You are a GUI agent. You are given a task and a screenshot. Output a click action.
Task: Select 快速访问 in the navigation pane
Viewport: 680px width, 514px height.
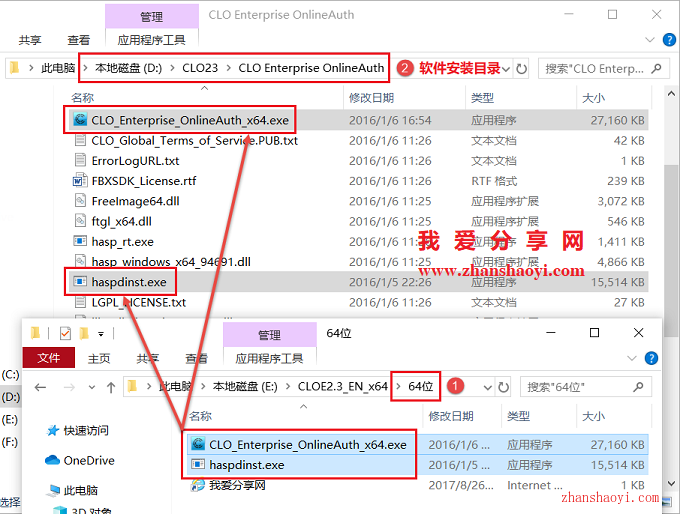[x=86, y=430]
